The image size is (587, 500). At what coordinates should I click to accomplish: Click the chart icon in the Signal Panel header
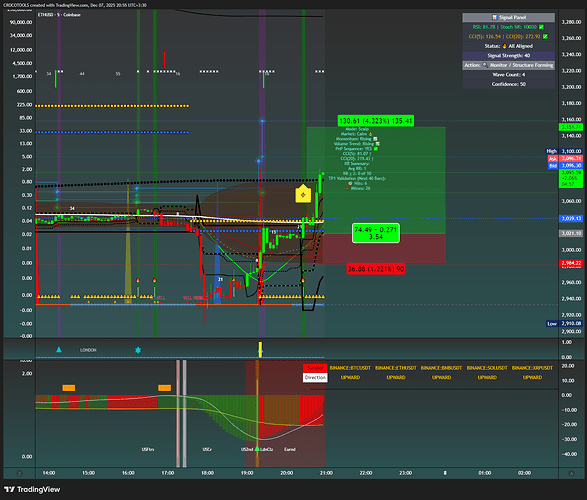click(494, 17)
